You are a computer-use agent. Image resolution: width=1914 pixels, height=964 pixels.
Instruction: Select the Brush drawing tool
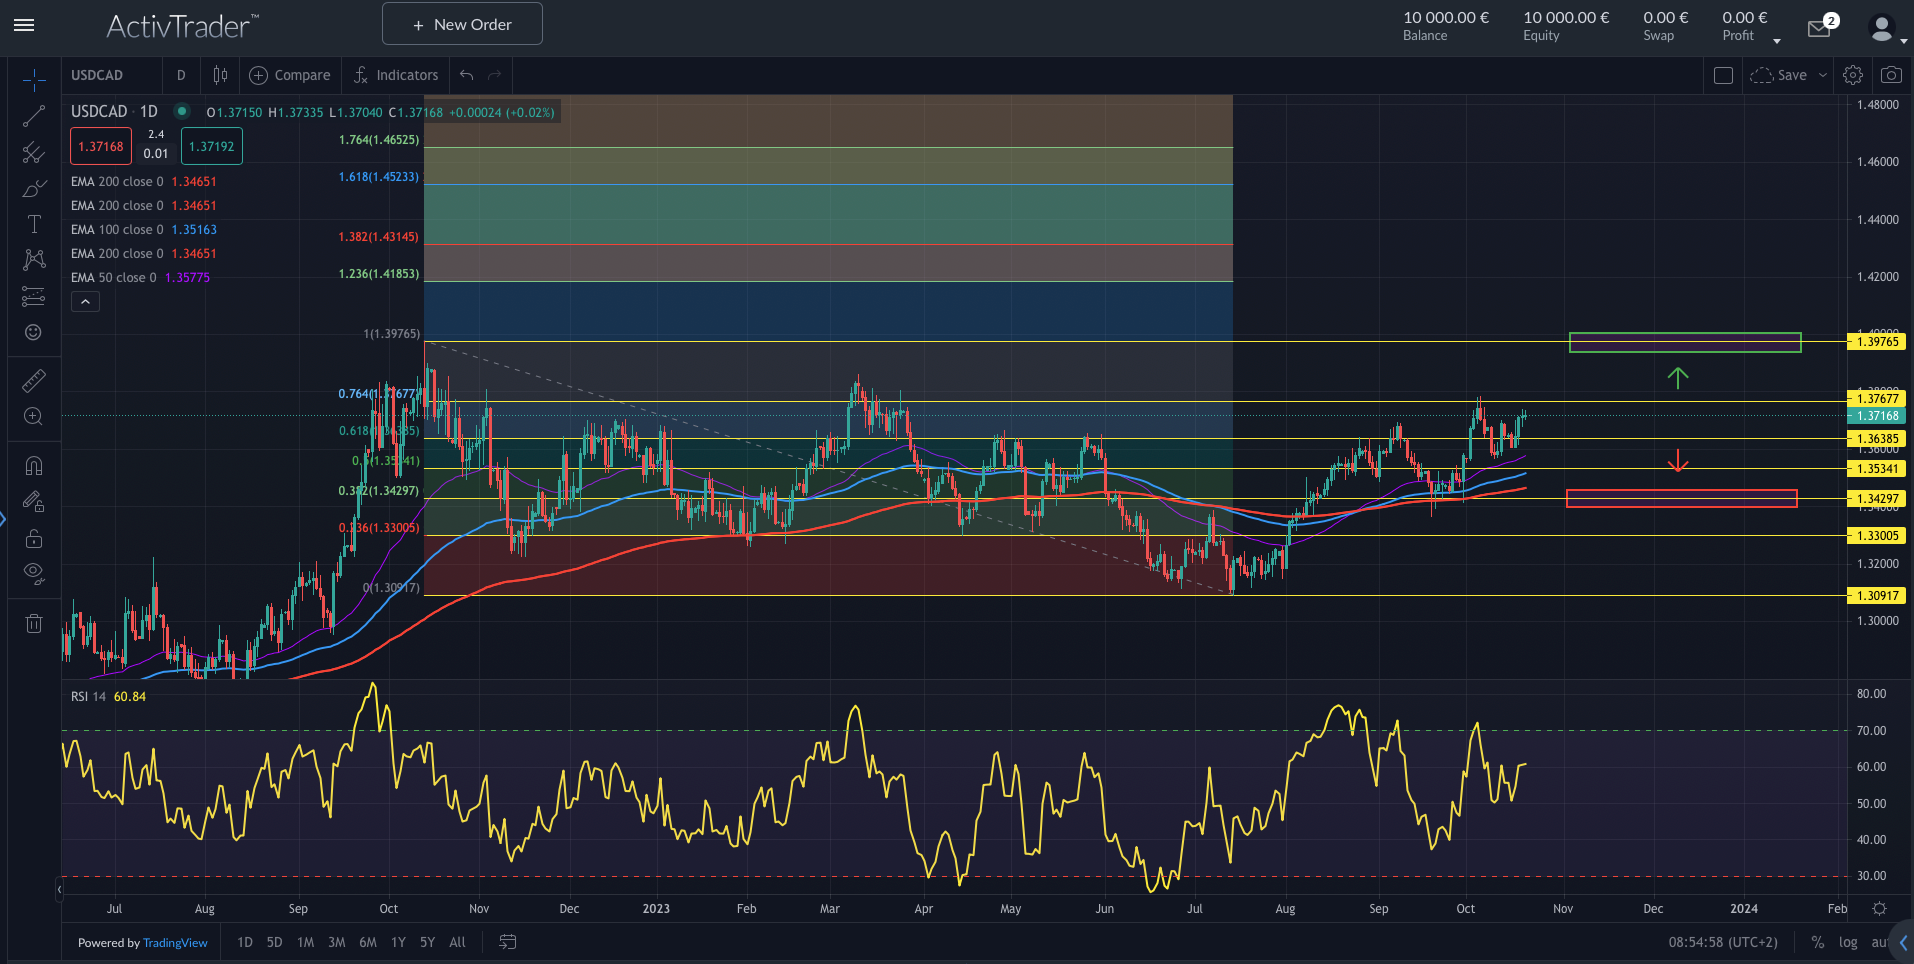(x=33, y=188)
